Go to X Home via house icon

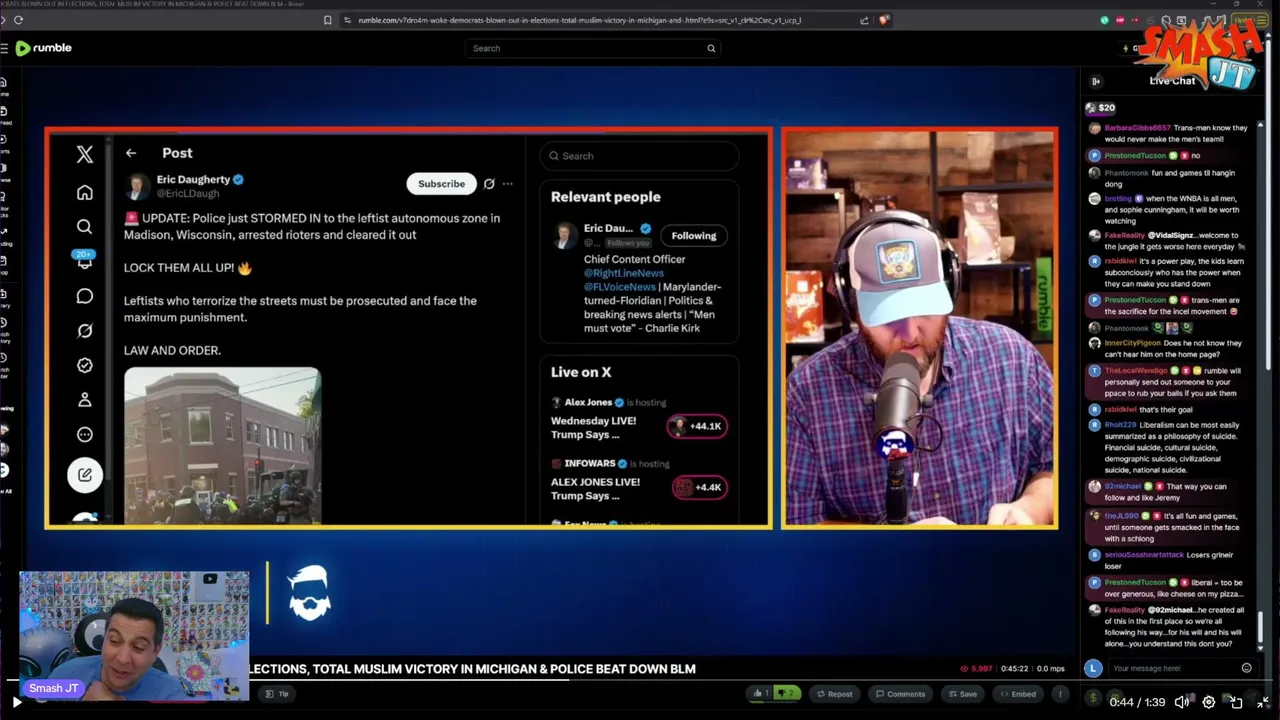[x=85, y=192]
